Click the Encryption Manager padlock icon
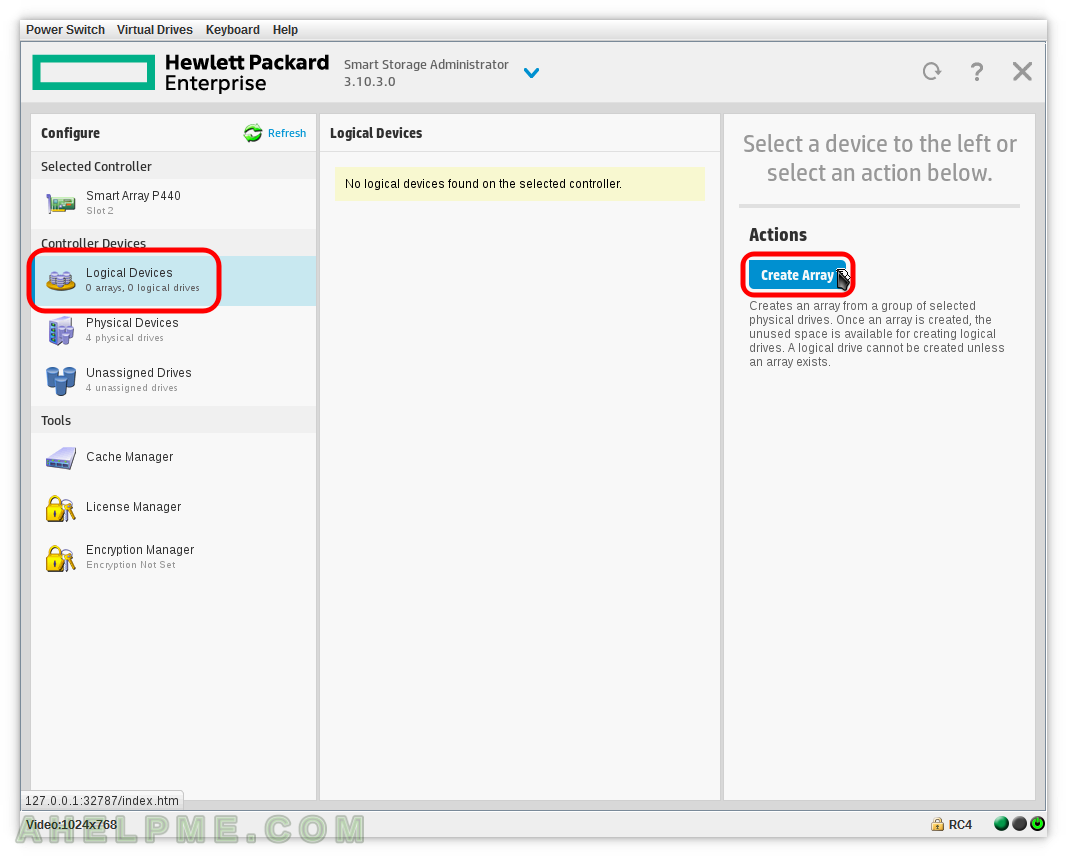1067x857 pixels. tap(61, 558)
